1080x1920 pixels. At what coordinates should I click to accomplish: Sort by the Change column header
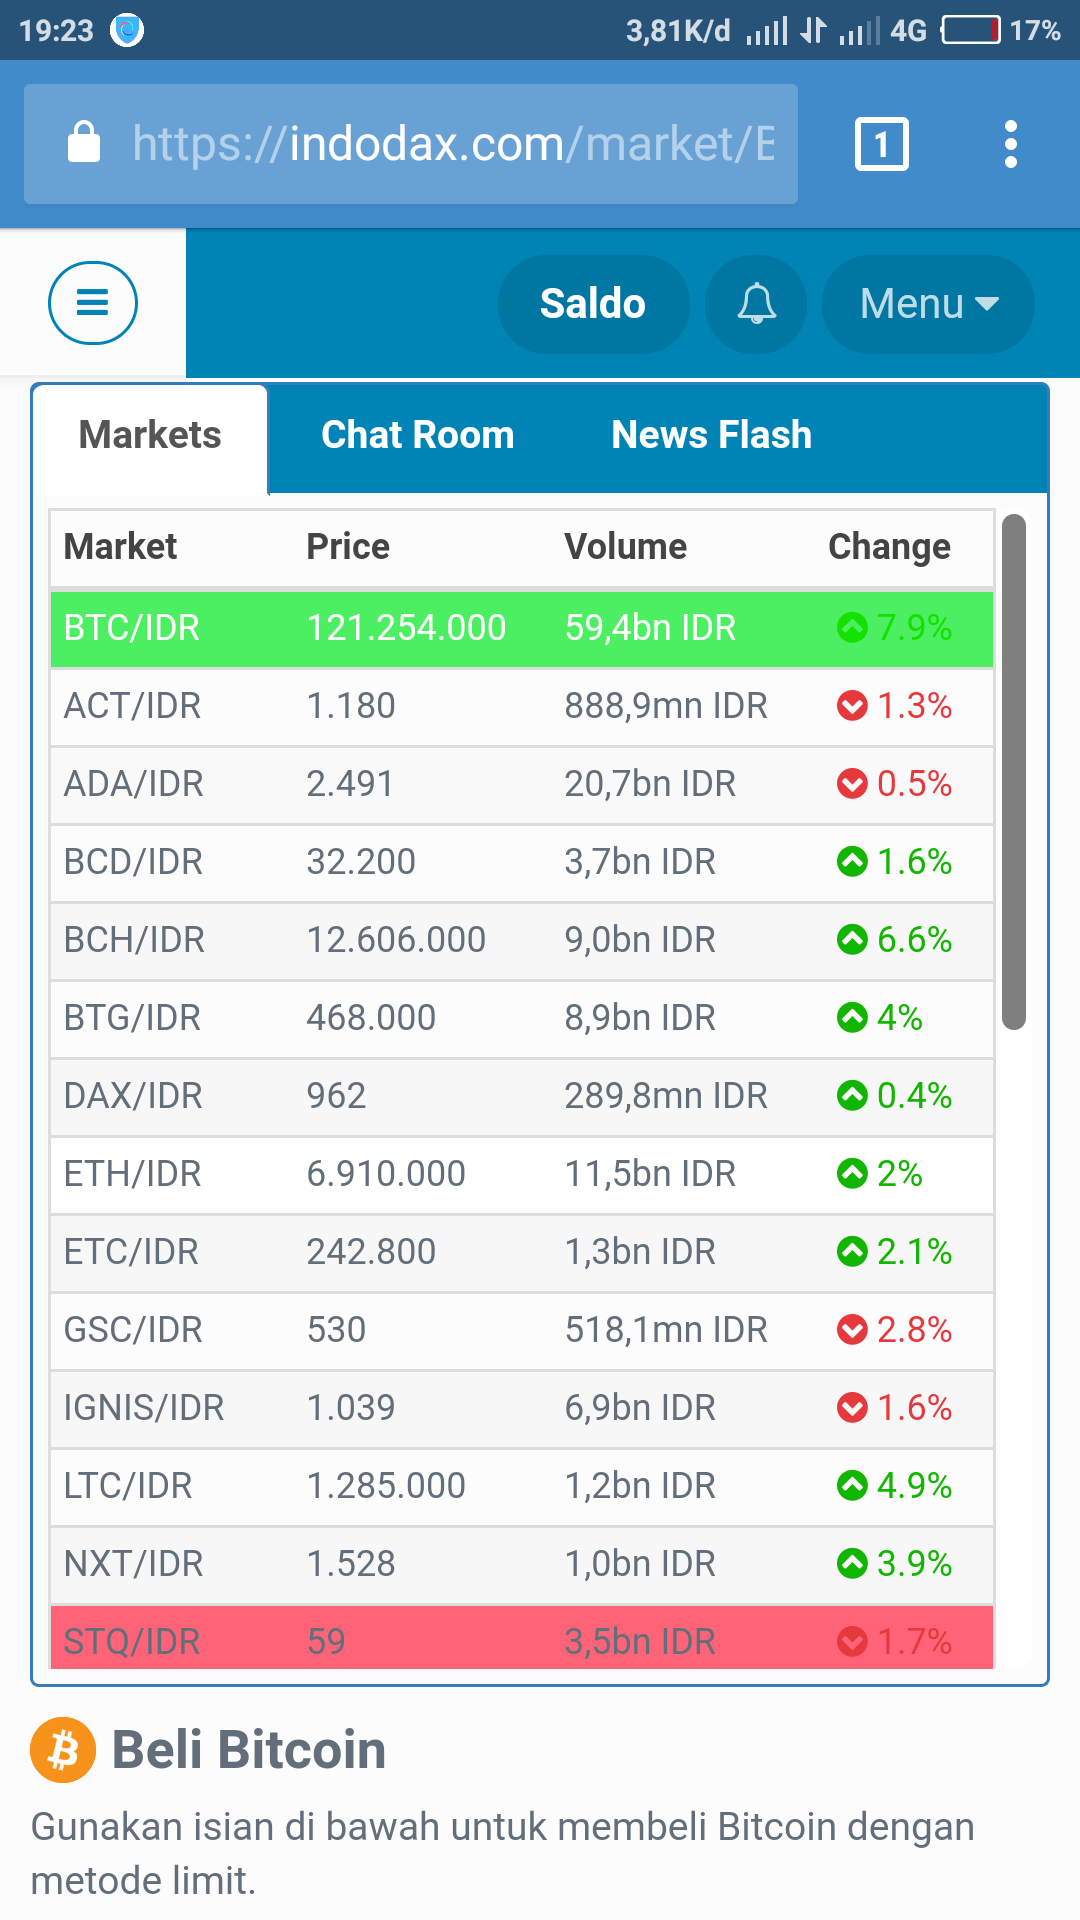(x=889, y=547)
